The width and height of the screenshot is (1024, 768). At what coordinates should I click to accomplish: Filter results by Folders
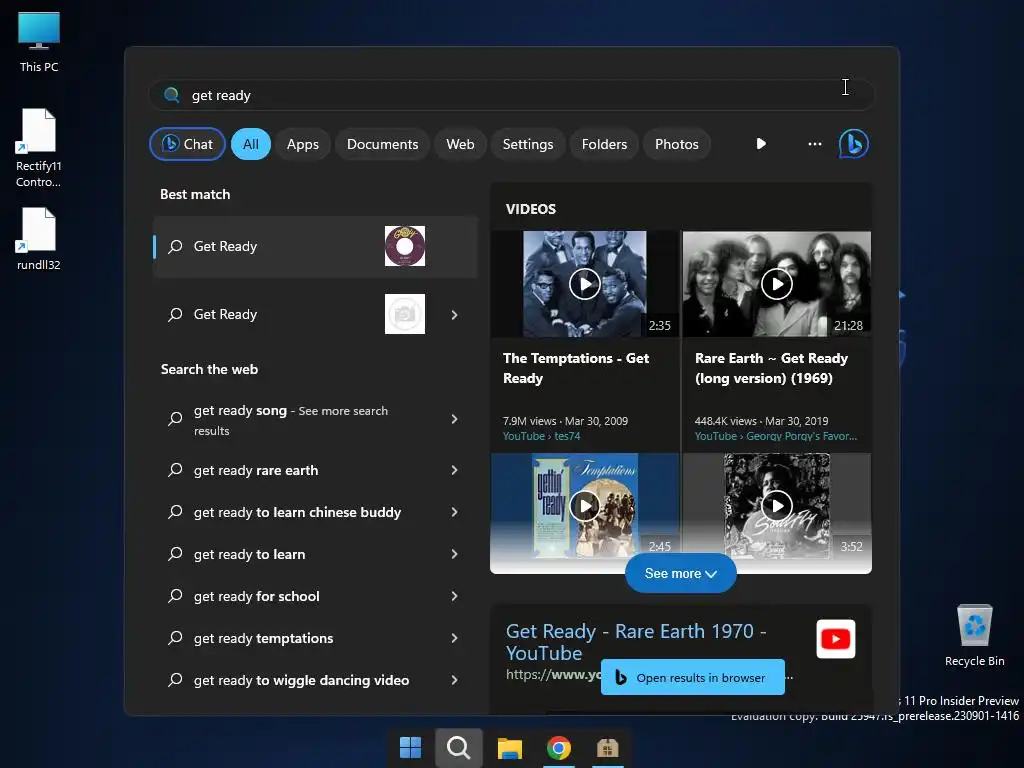pyautogui.click(x=604, y=144)
